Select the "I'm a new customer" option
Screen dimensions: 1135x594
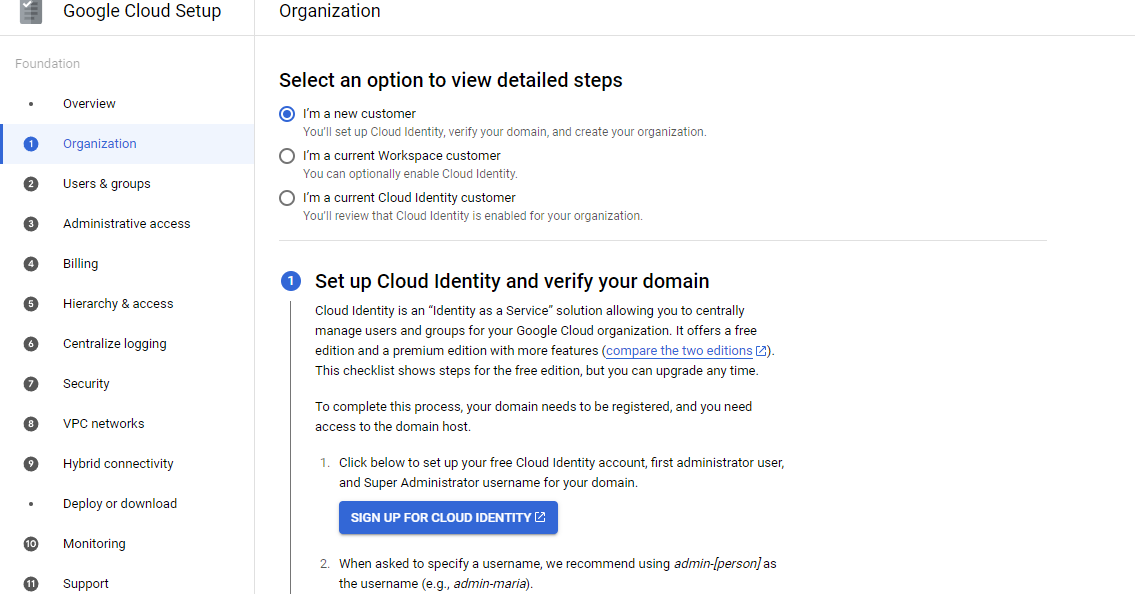[x=287, y=114]
